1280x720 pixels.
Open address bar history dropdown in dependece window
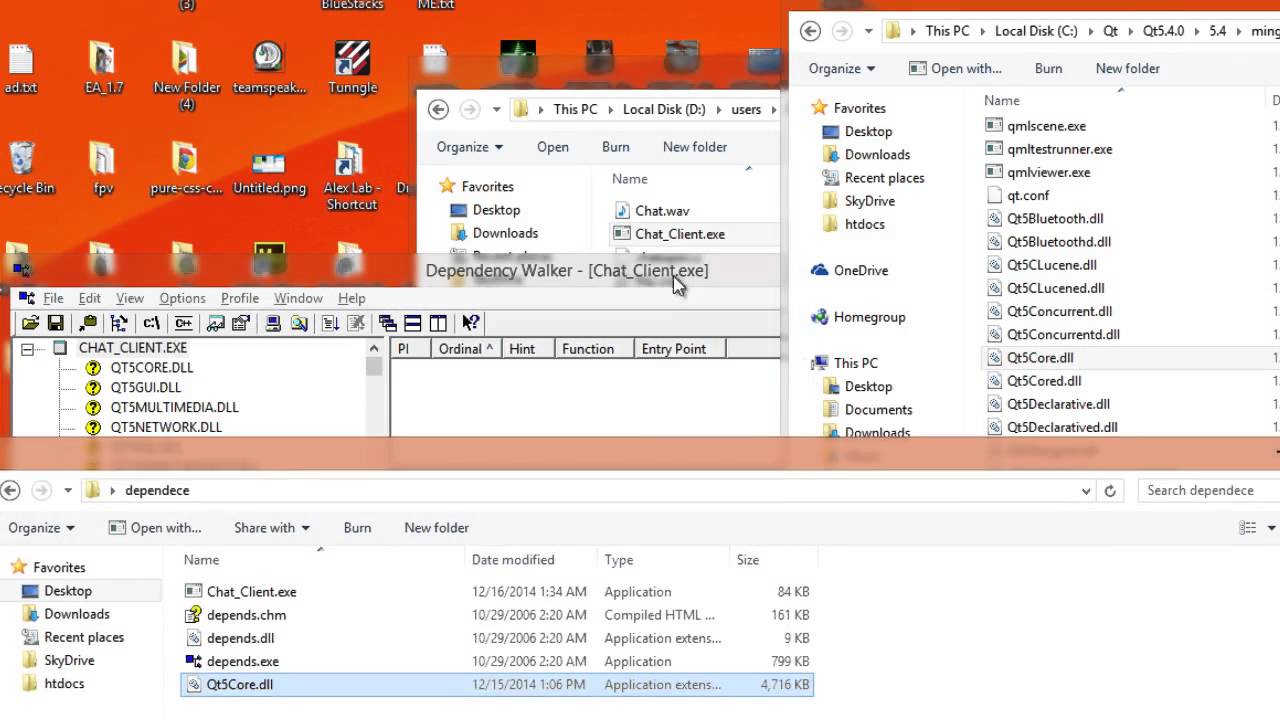[1086, 491]
